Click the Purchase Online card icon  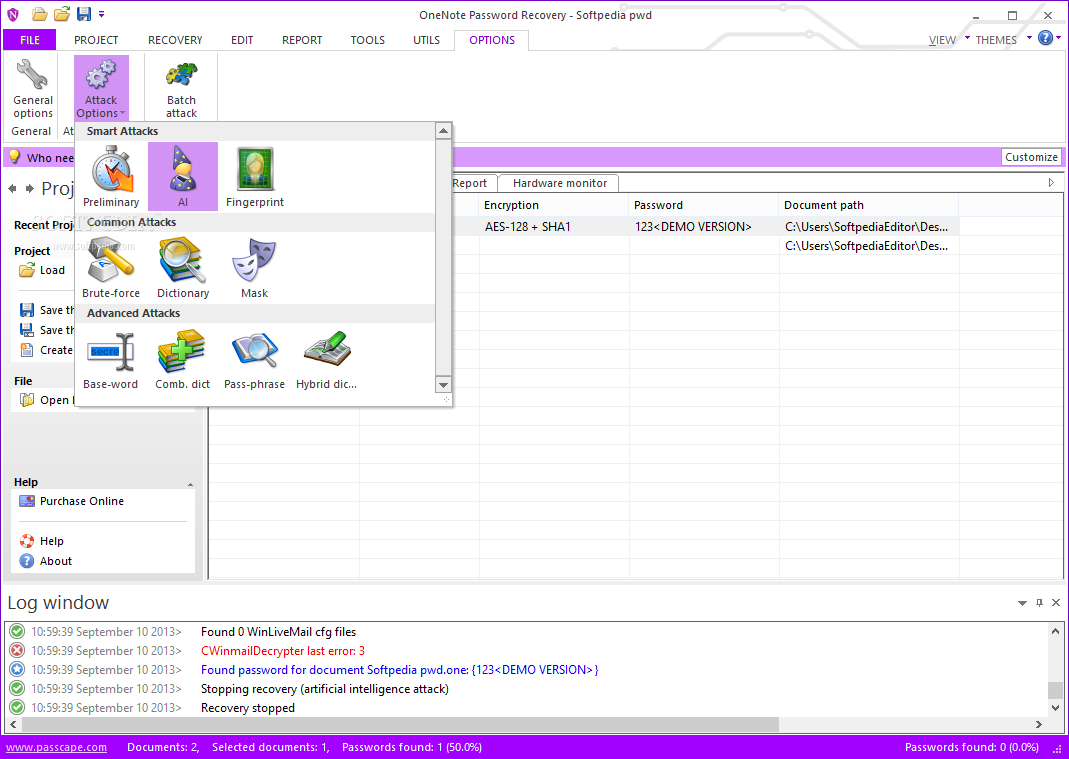coord(27,501)
